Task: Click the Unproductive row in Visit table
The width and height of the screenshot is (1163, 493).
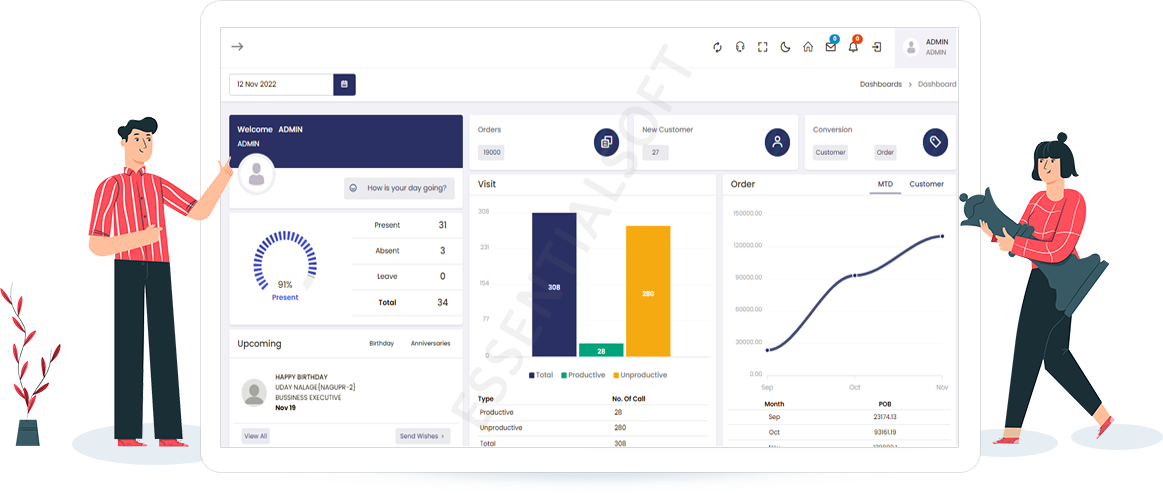Action: click(x=592, y=428)
